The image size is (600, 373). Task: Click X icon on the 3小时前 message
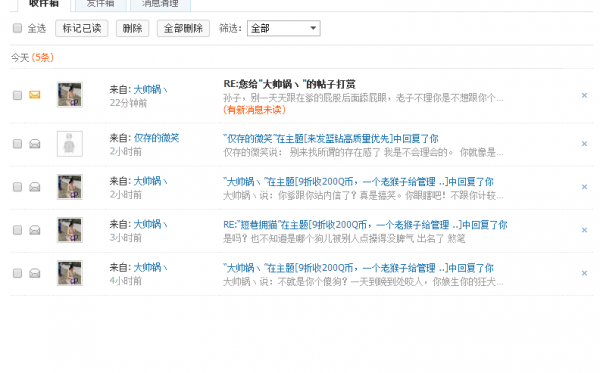pos(584,230)
